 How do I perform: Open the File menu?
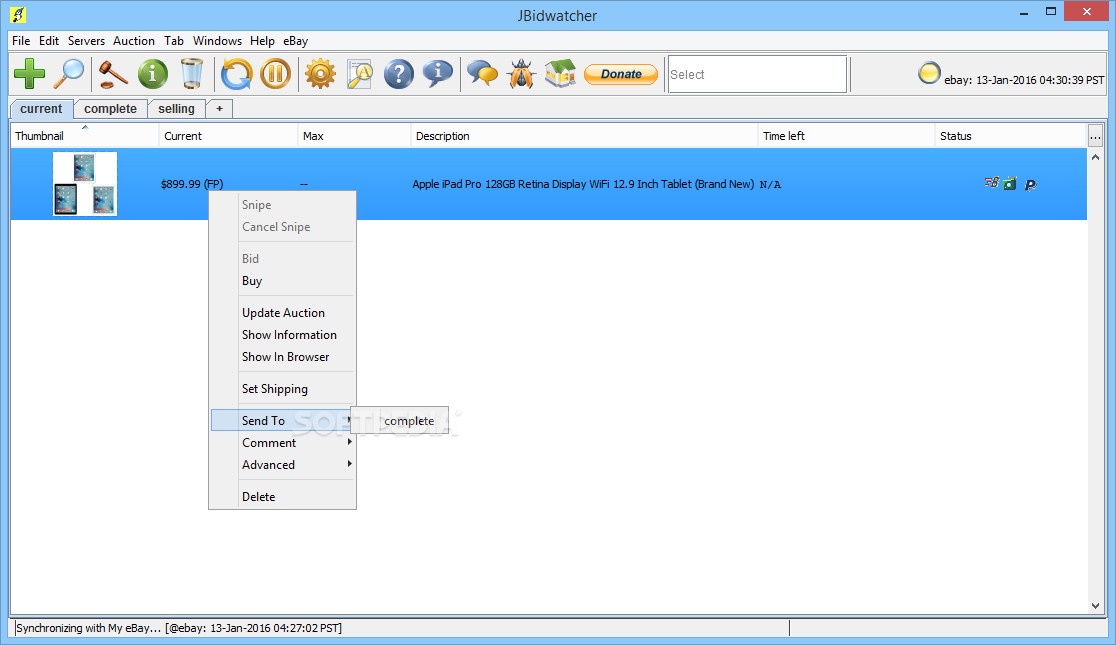pos(21,41)
